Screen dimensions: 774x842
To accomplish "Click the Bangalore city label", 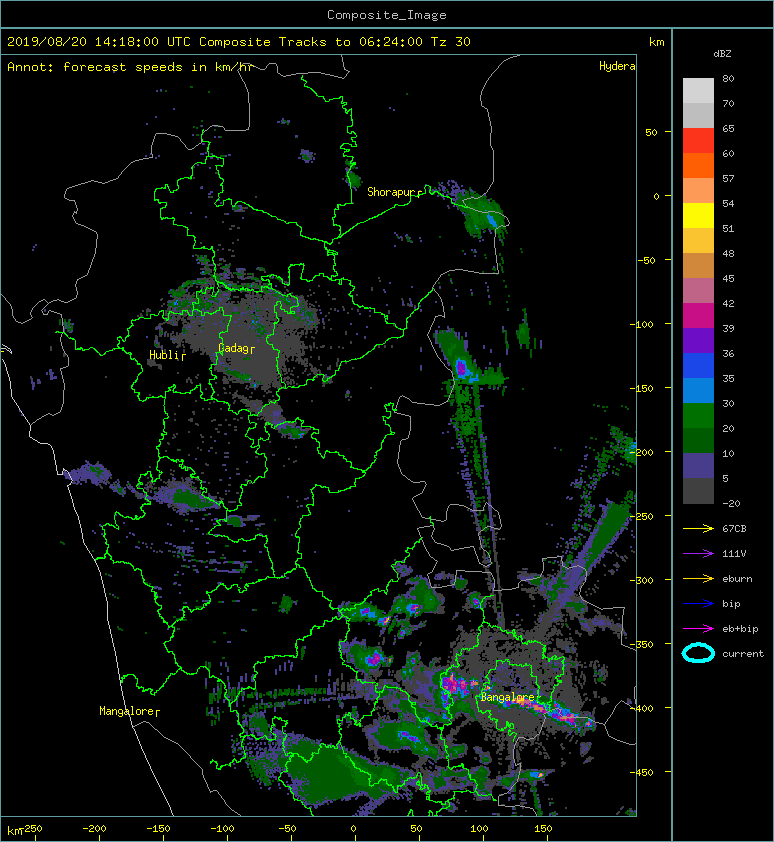I will (x=508, y=698).
